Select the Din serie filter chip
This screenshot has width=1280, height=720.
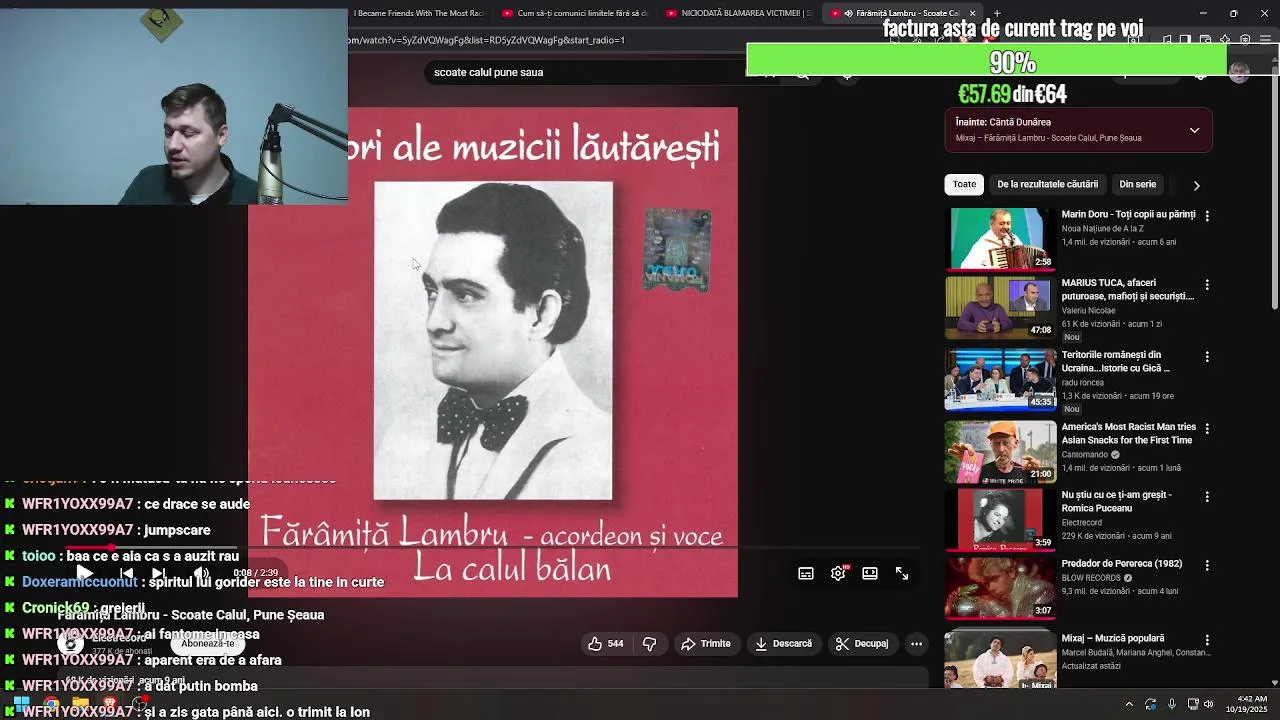[1138, 184]
